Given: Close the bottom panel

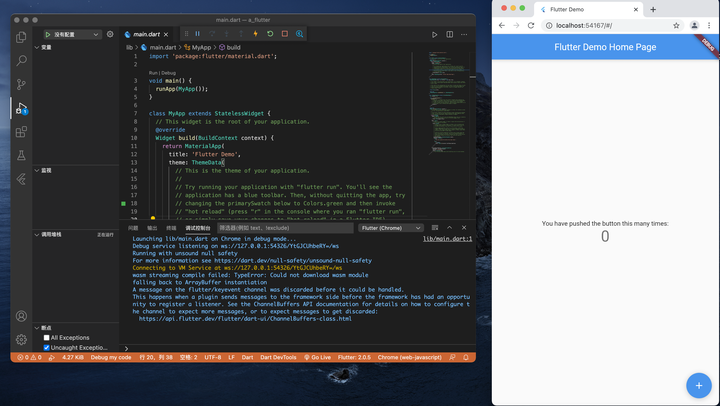Looking at the screenshot, I should (464, 228).
